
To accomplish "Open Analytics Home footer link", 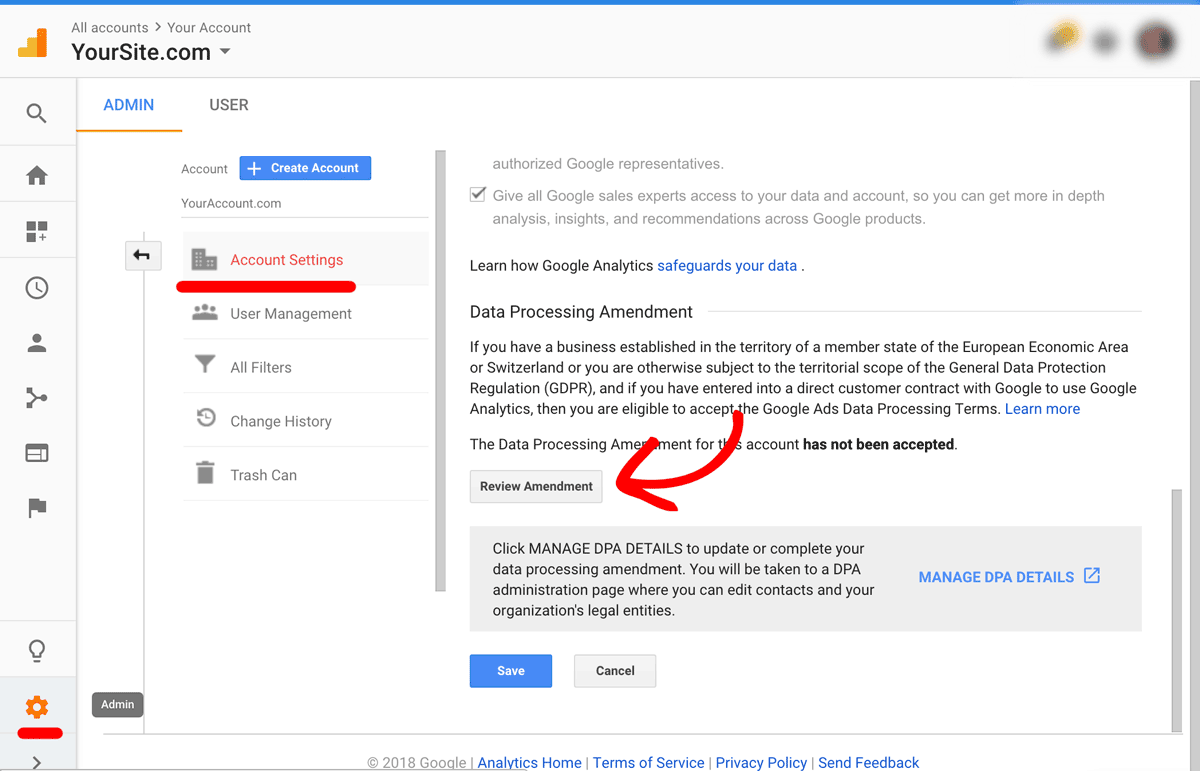I will (x=529, y=763).
